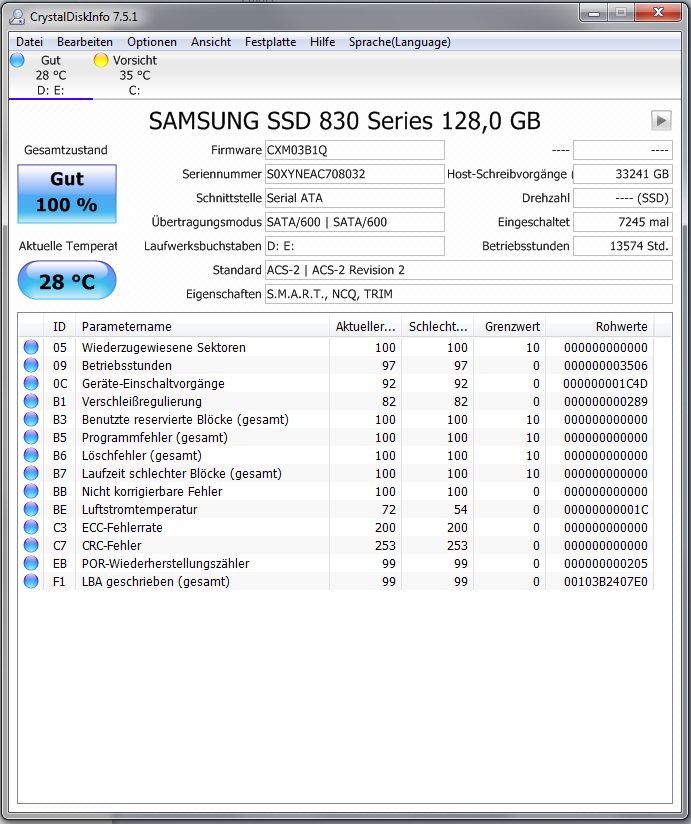Click the Gut 100 % health status button
Viewport: 691px width, 824px height.
coord(67,193)
